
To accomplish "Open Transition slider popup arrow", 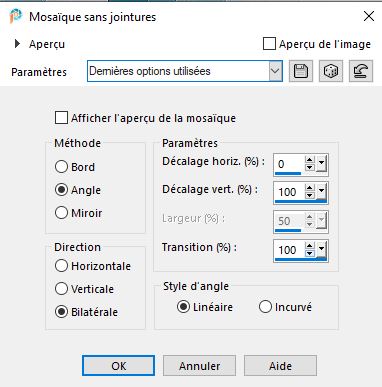I will [321, 250].
